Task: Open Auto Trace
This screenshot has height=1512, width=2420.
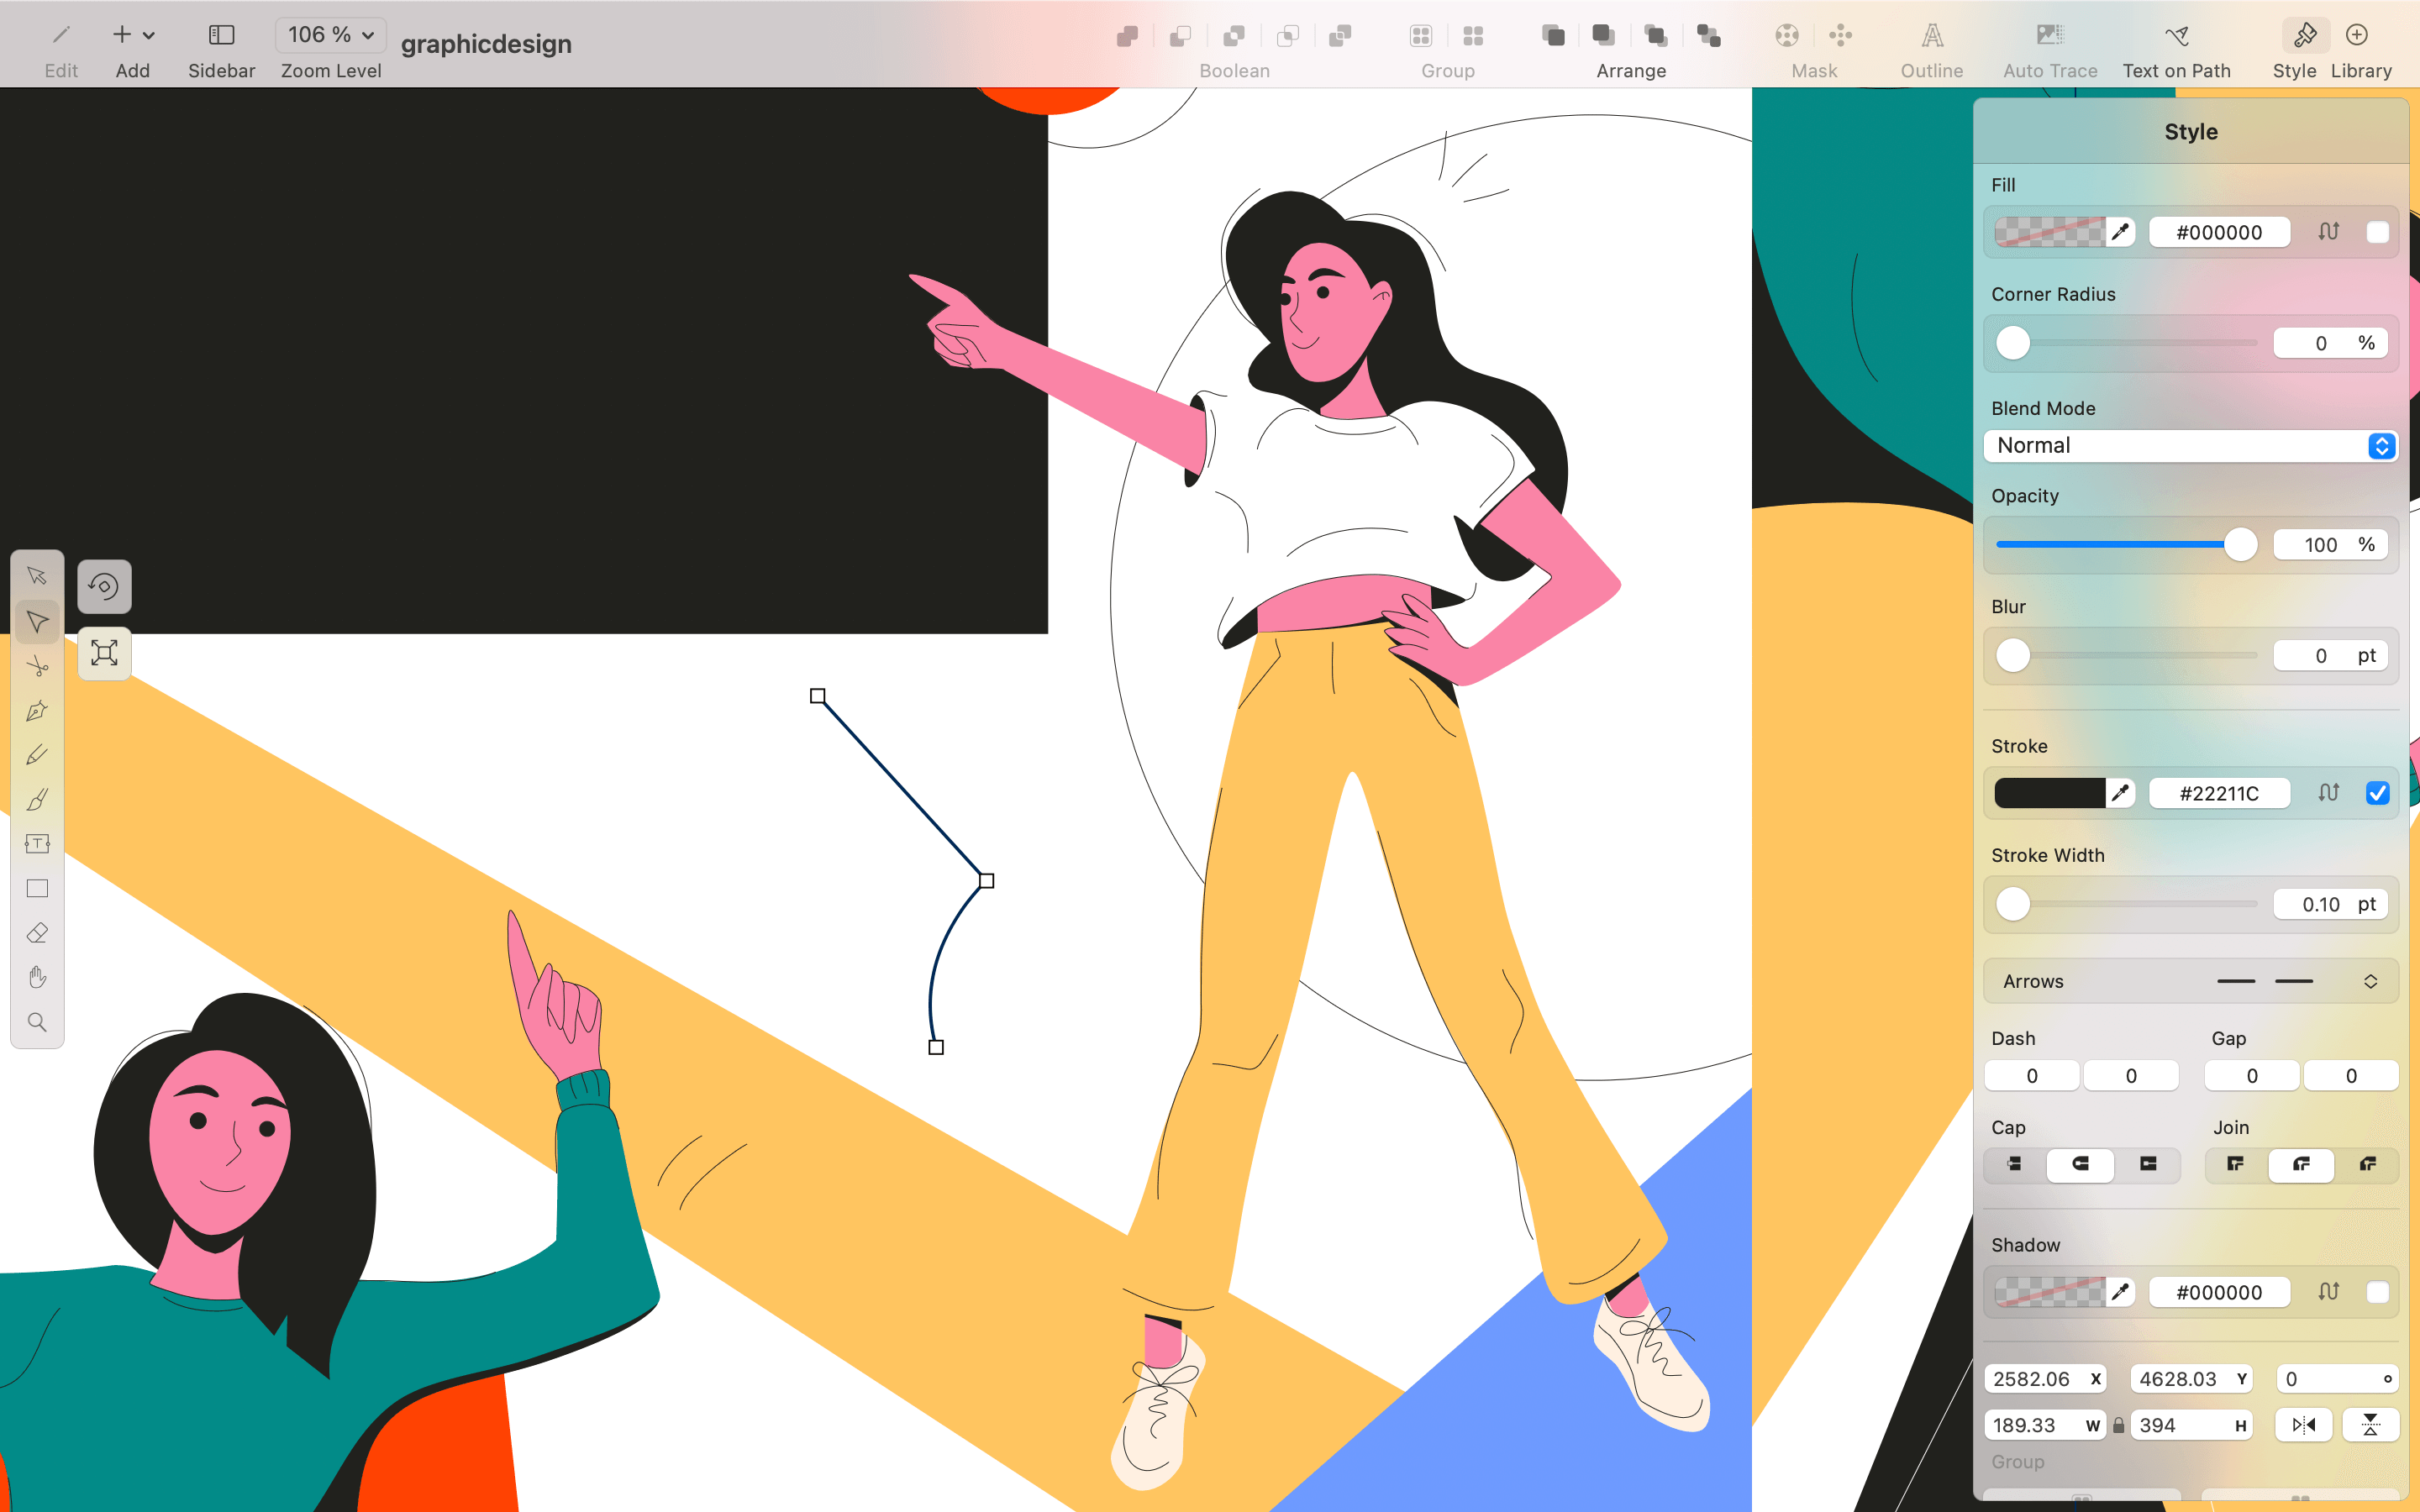Action: (2050, 36)
